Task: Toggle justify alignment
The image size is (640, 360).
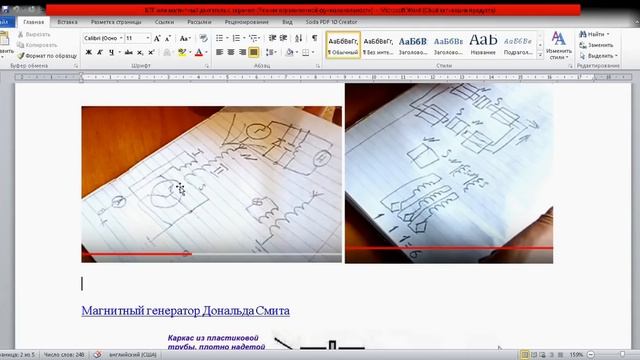Action: tap(253, 52)
